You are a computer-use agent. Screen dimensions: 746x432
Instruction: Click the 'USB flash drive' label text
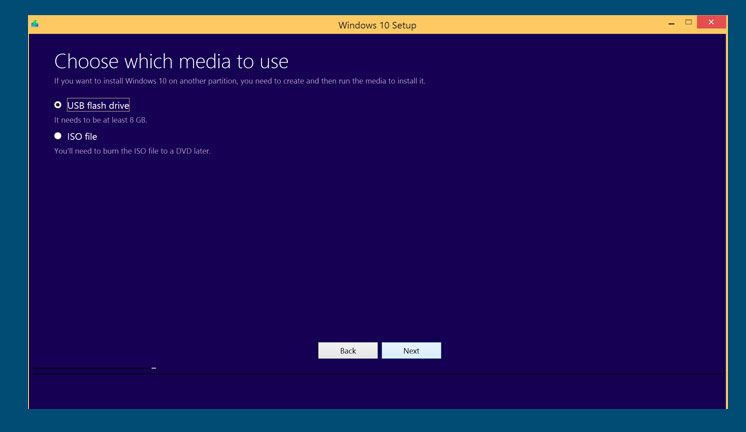[98, 105]
